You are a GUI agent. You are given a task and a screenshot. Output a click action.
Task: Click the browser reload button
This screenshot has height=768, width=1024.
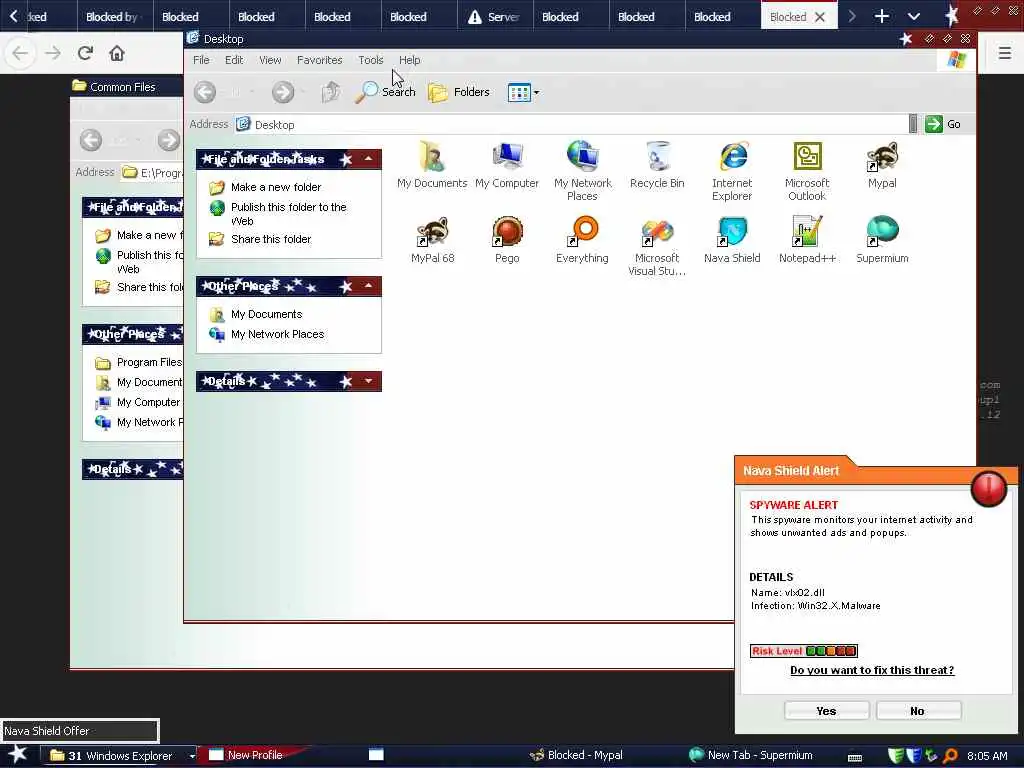[x=85, y=53]
